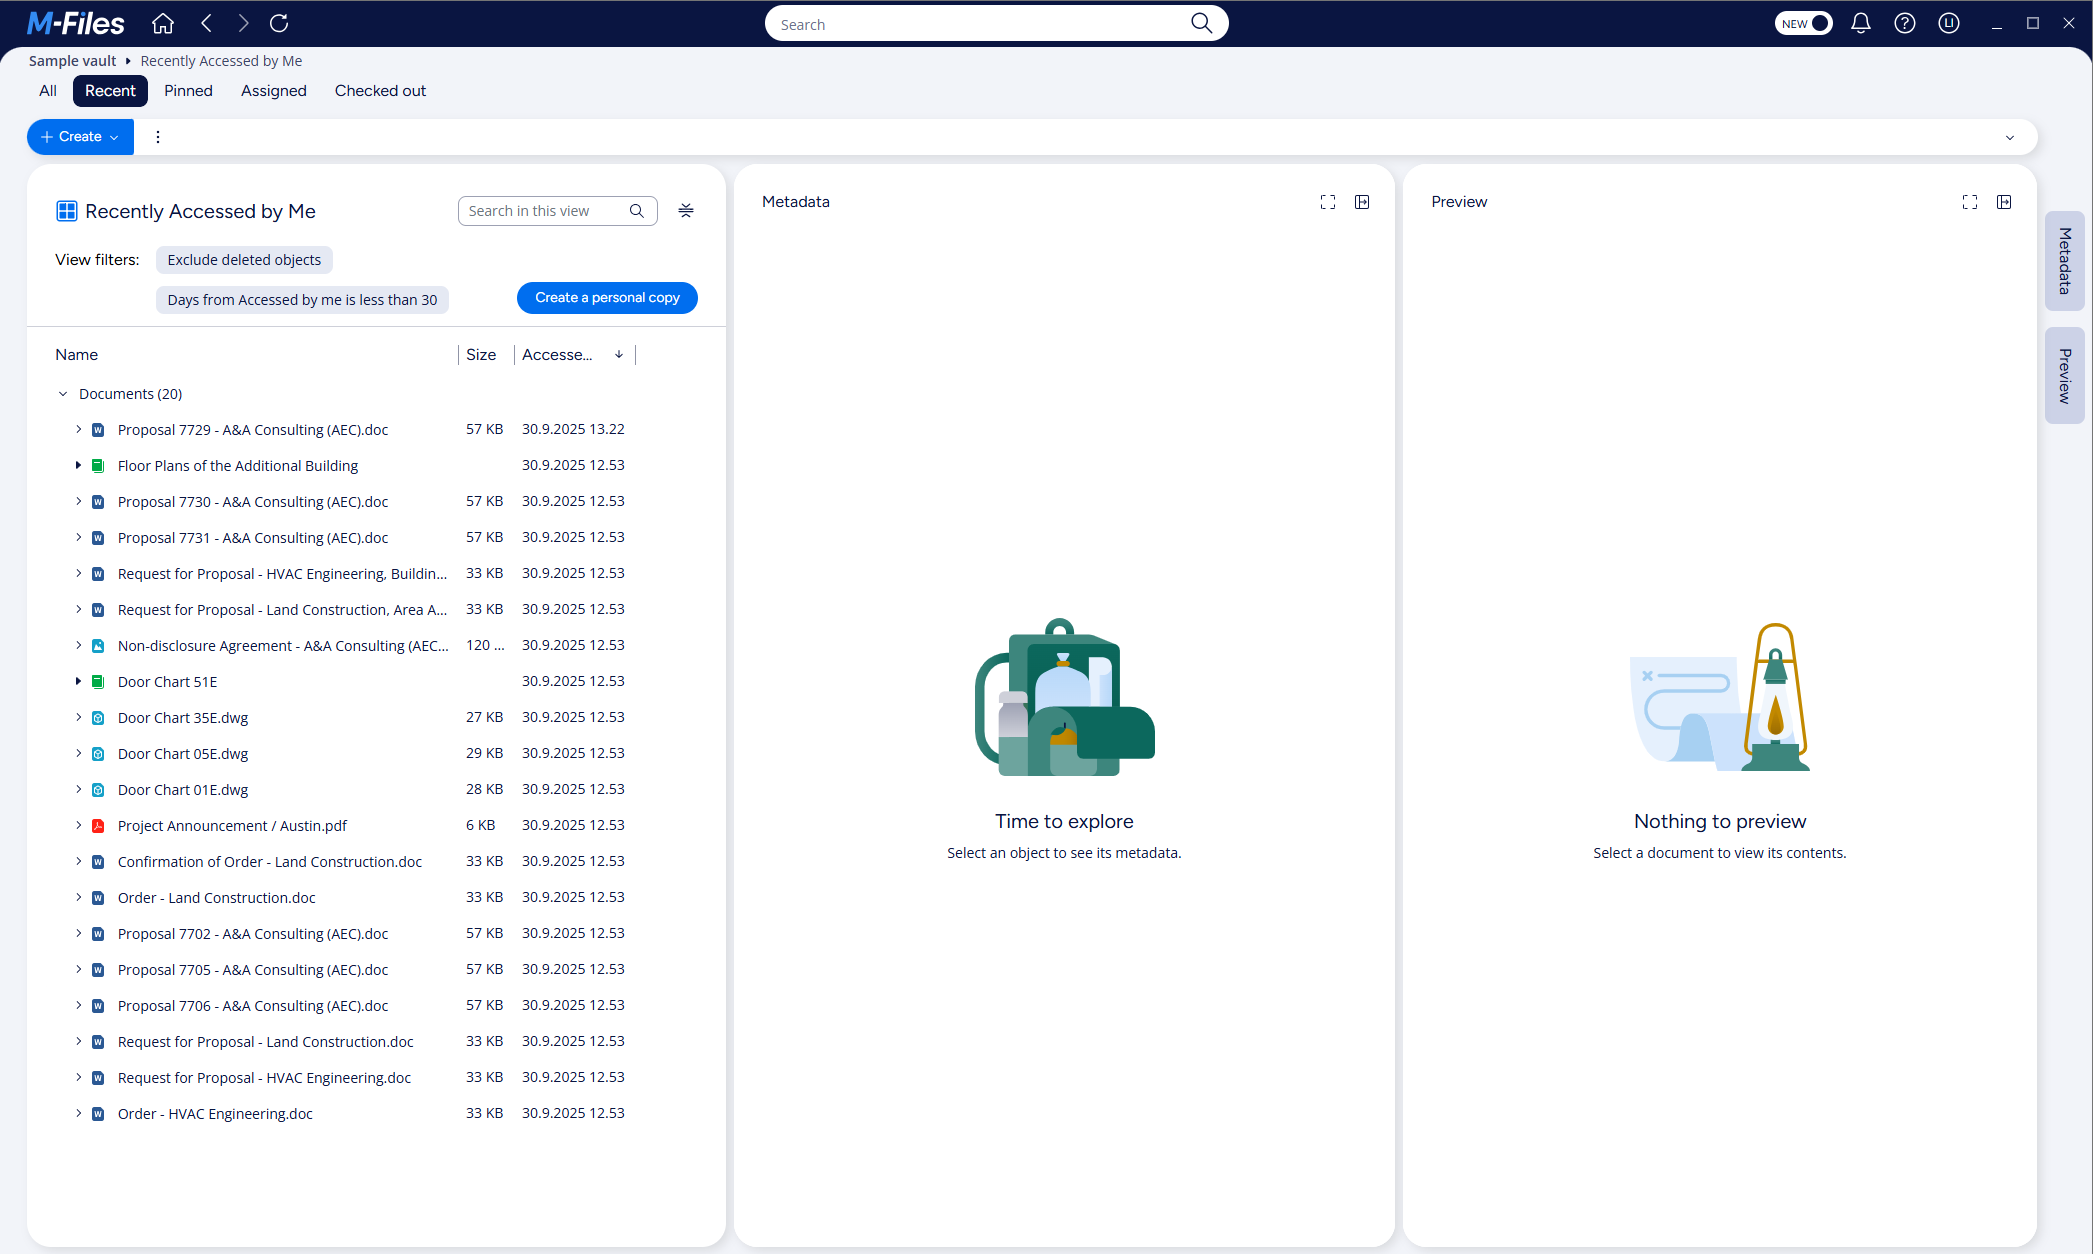Toggle the NEW interface switch

(x=1803, y=23)
